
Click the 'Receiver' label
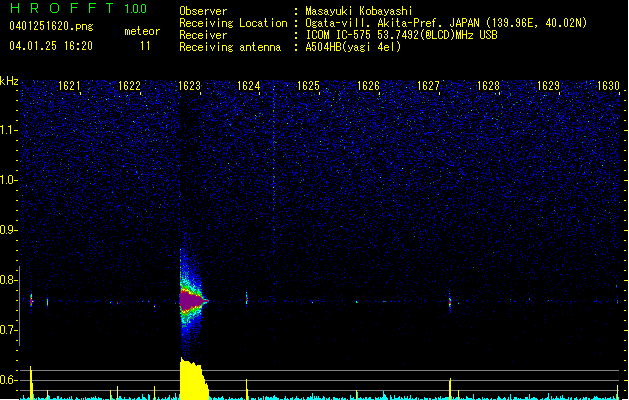[x=203, y=35]
